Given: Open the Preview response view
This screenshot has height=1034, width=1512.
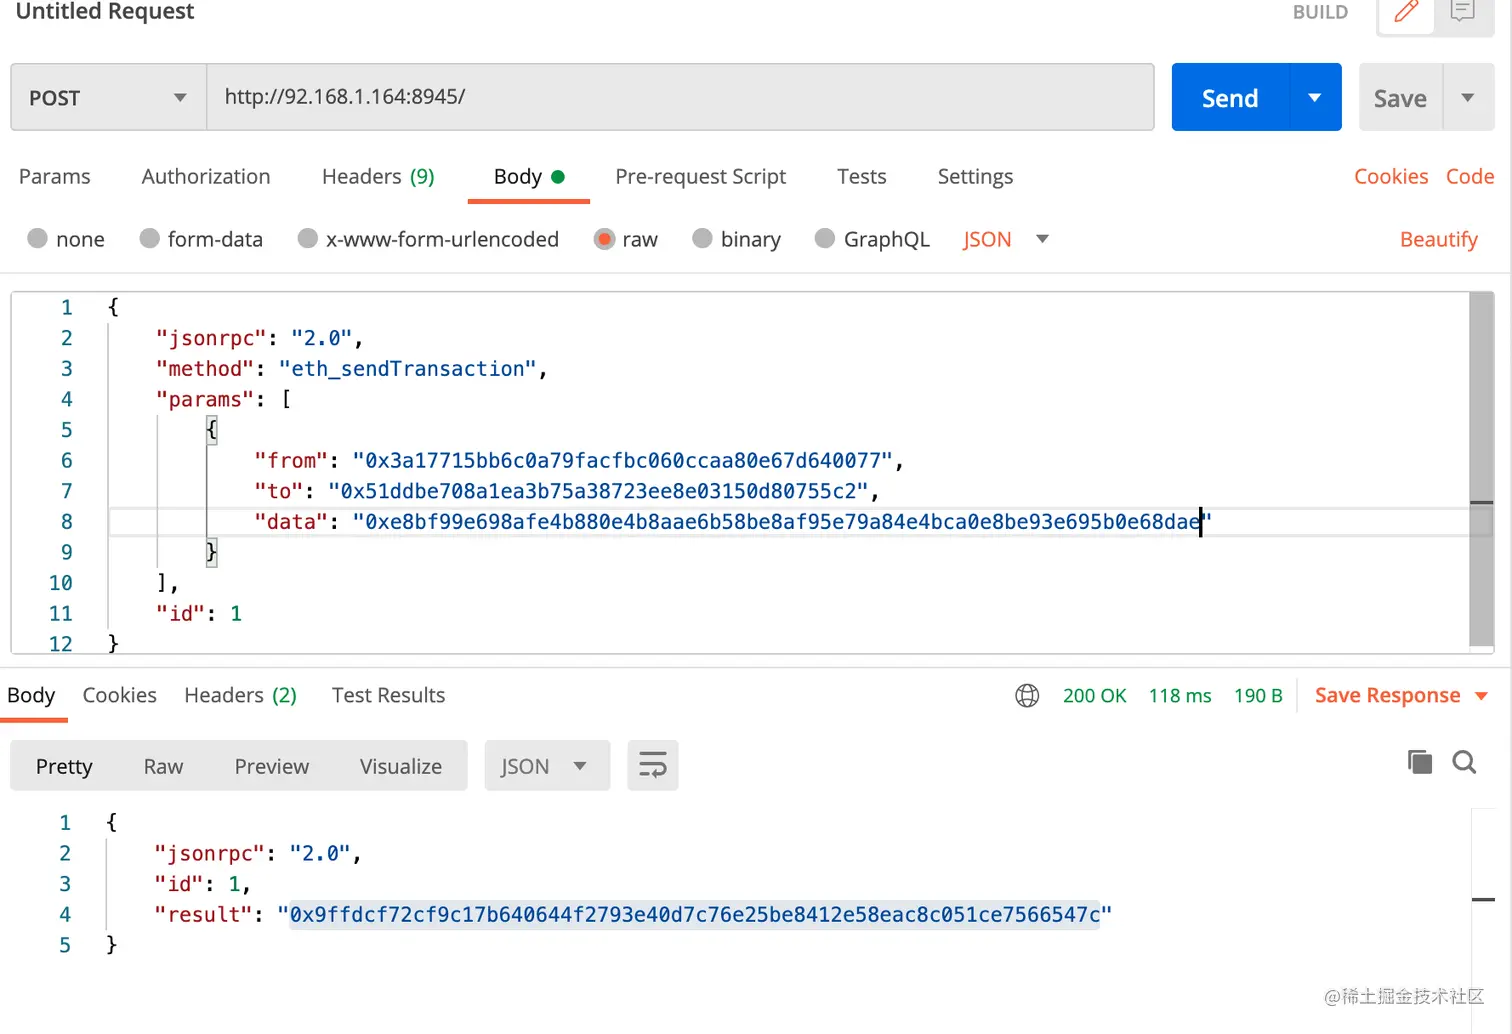Looking at the screenshot, I should click(272, 767).
